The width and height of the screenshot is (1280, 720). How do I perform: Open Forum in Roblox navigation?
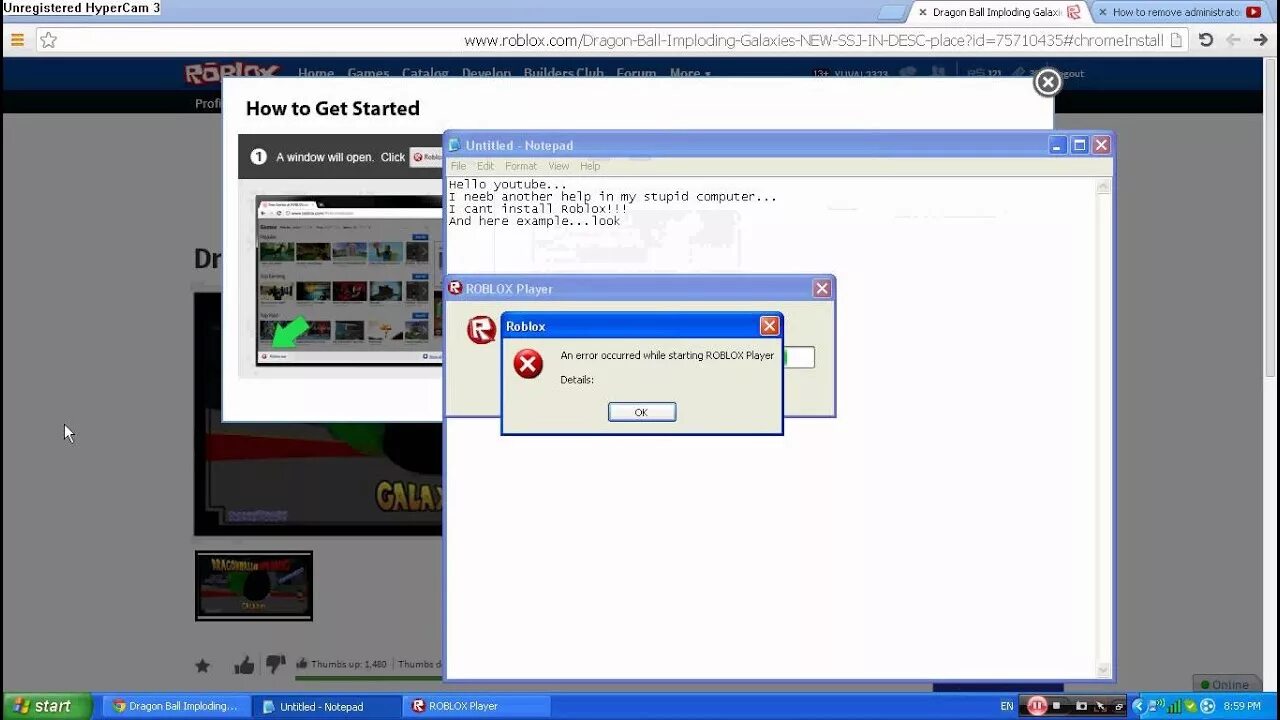pyautogui.click(x=636, y=73)
